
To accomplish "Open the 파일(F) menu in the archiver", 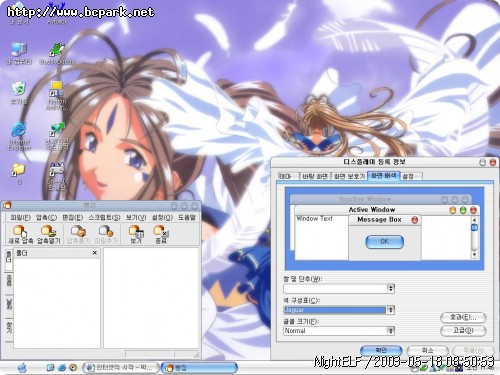I will [x=20, y=217].
